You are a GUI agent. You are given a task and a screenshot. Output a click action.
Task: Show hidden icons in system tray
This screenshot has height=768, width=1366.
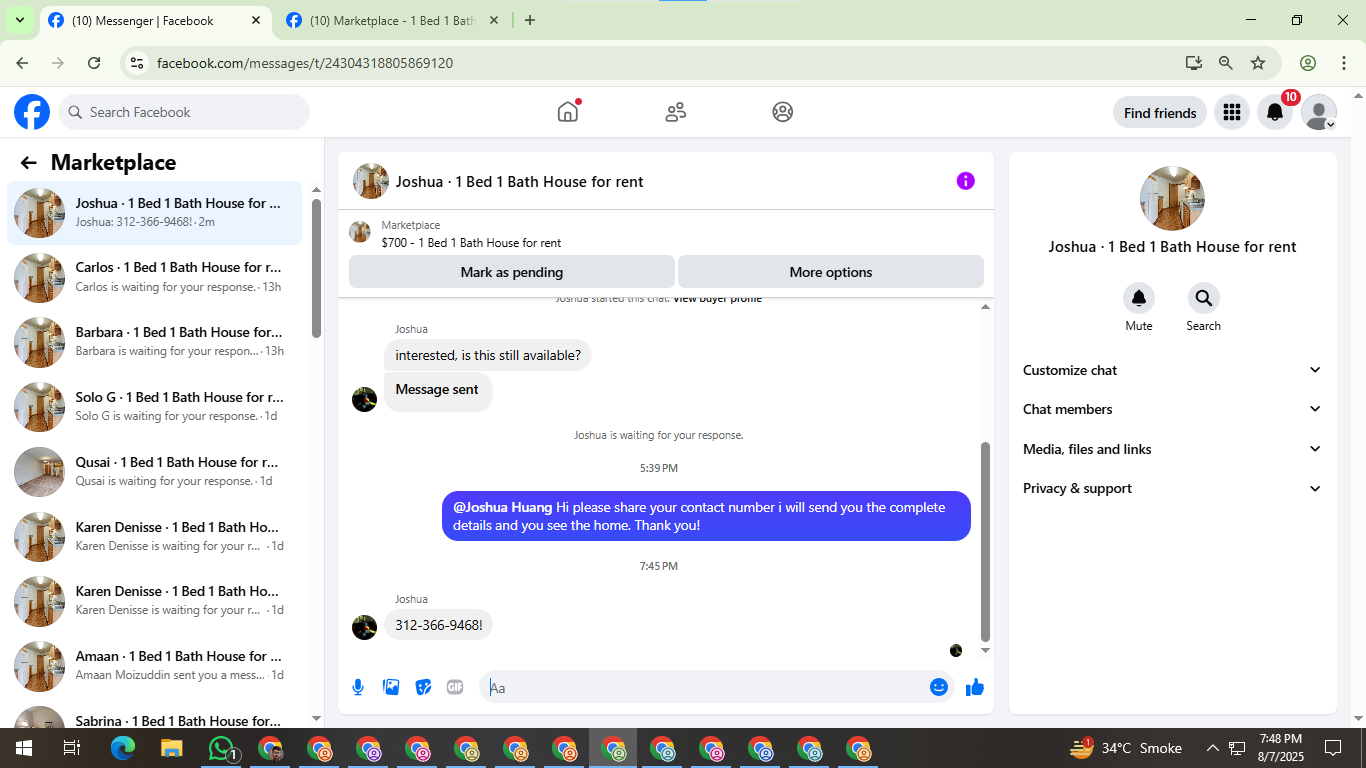pyautogui.click(x=1212, y=748)
